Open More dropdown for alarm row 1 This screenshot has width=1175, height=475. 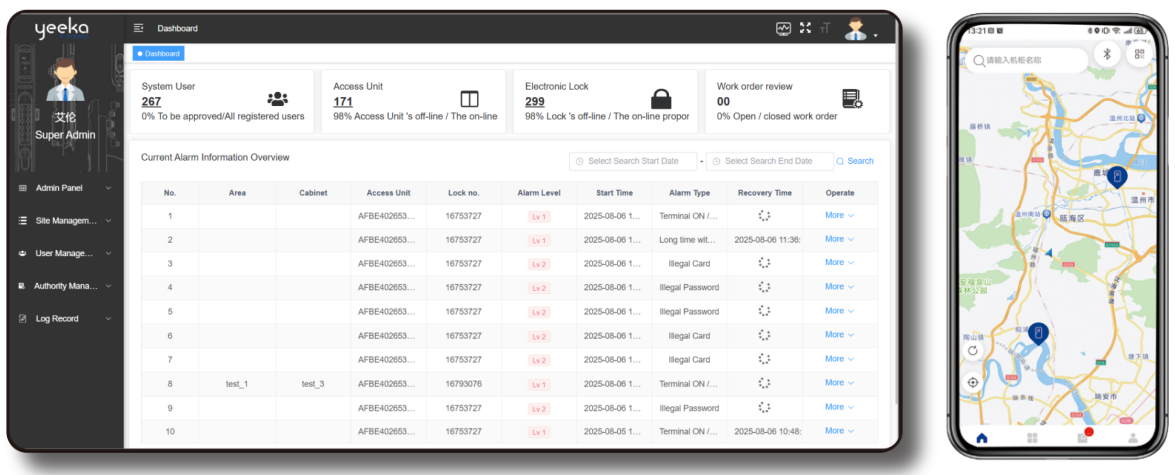(839, 215)
